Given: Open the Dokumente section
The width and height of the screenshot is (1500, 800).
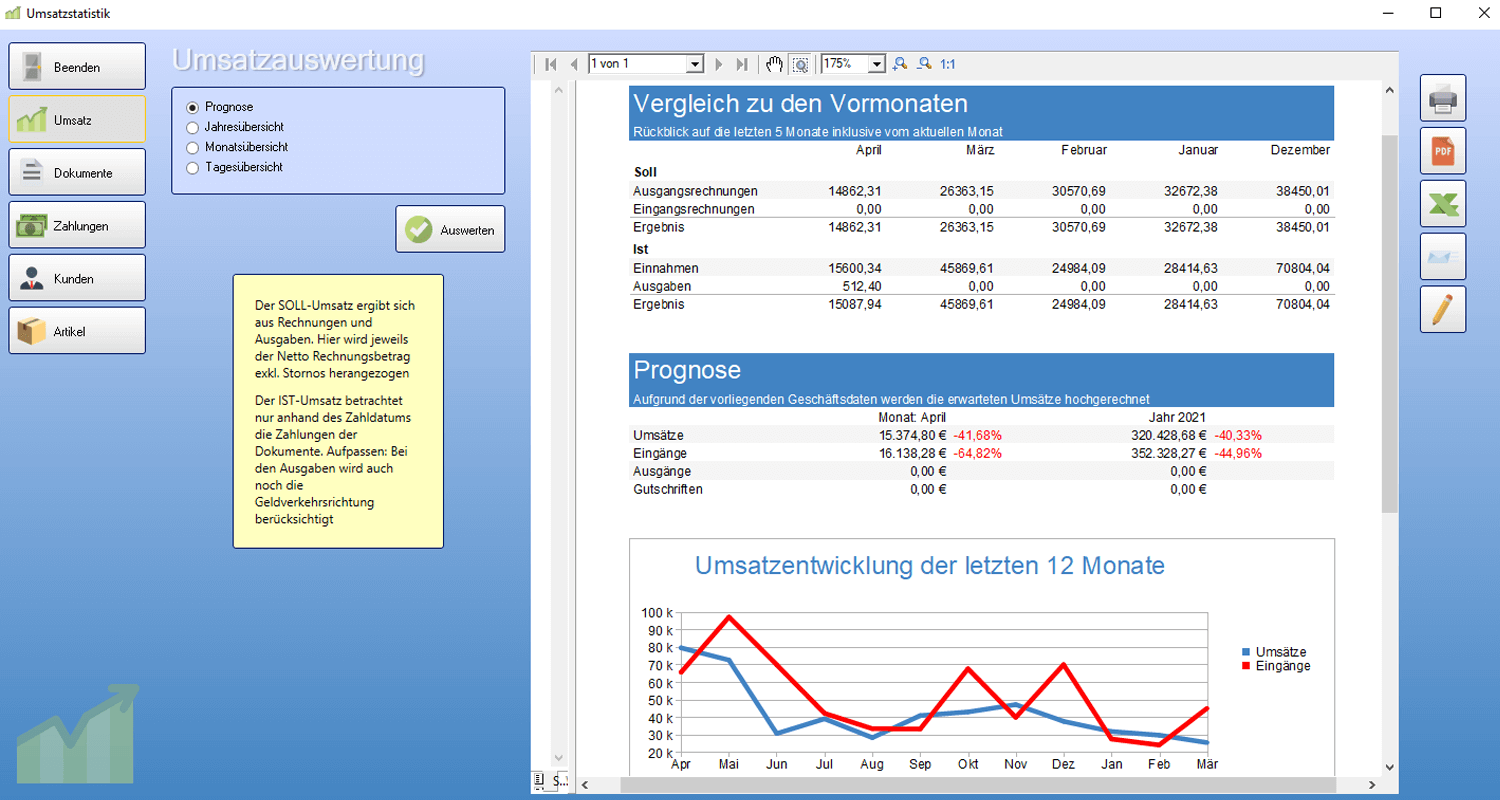Looking at the screenshot, I should 77,172.
